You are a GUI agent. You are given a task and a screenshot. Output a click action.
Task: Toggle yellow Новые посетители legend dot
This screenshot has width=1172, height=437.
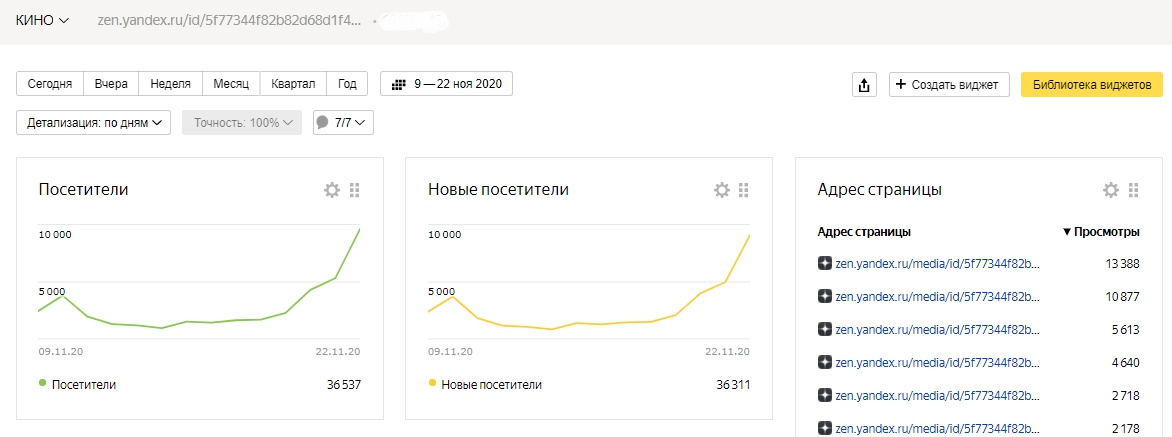[432, 383]
